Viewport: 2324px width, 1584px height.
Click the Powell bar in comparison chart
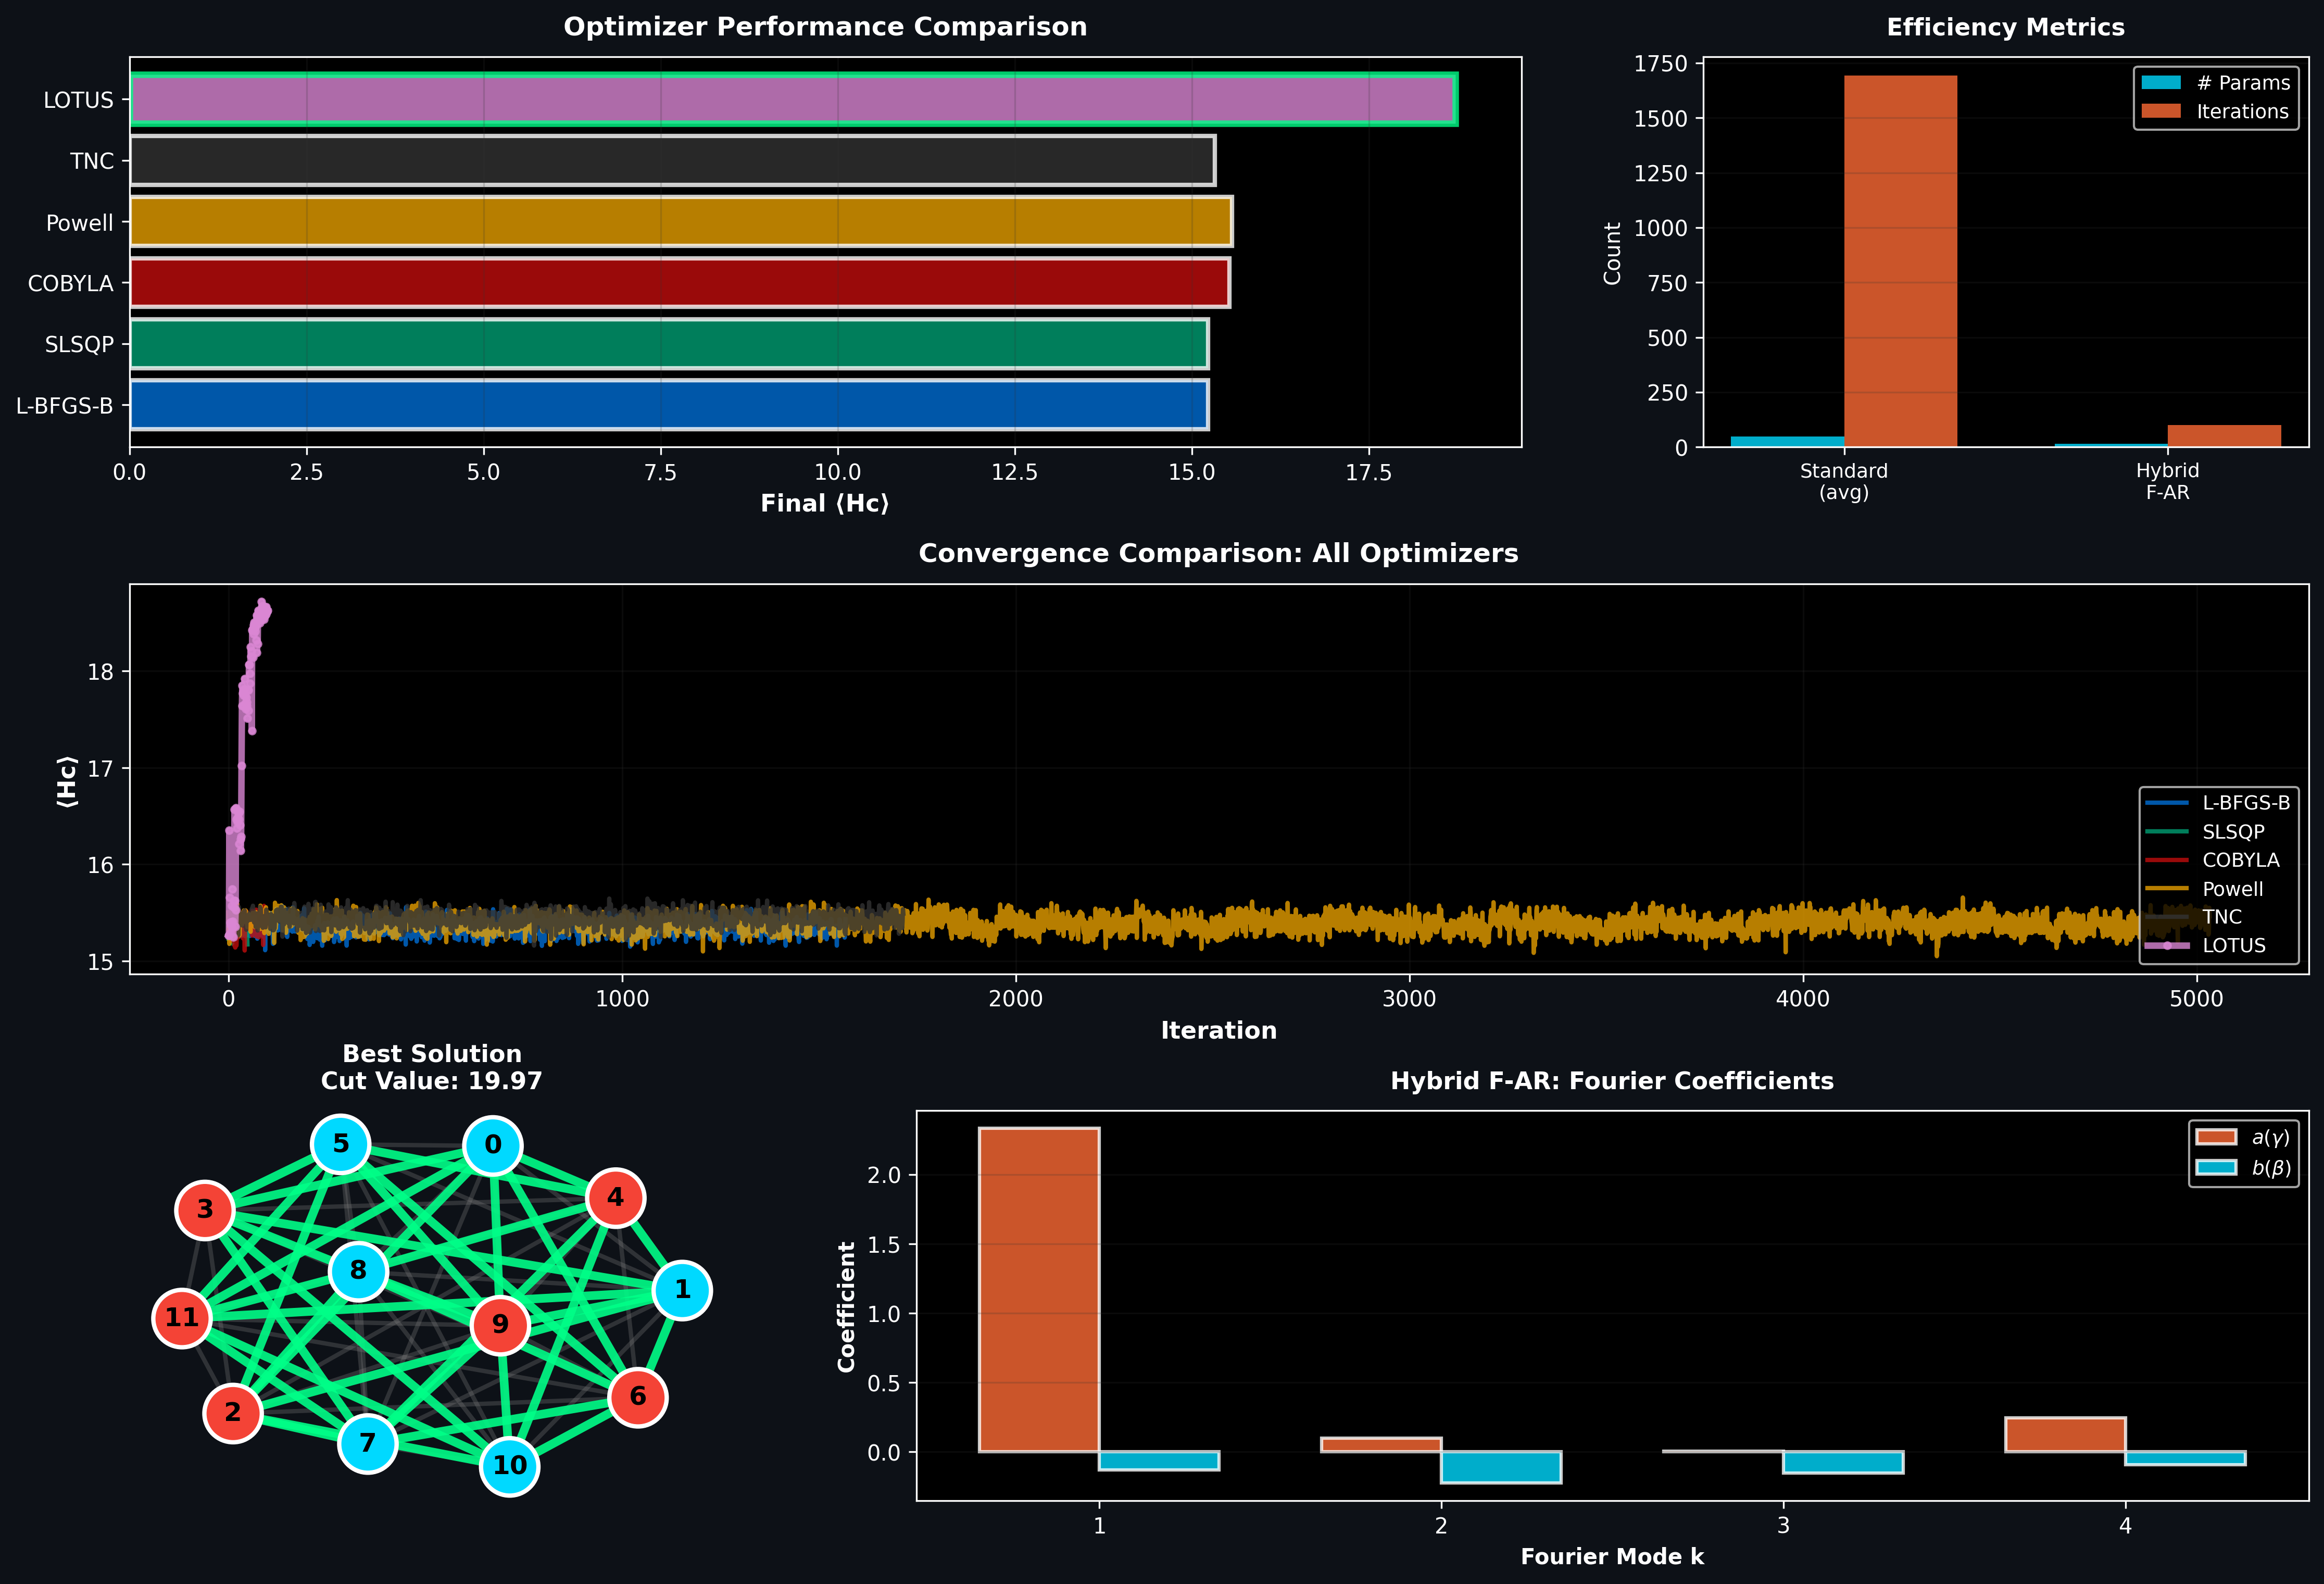pyautogui.click(x=680, y=222)
